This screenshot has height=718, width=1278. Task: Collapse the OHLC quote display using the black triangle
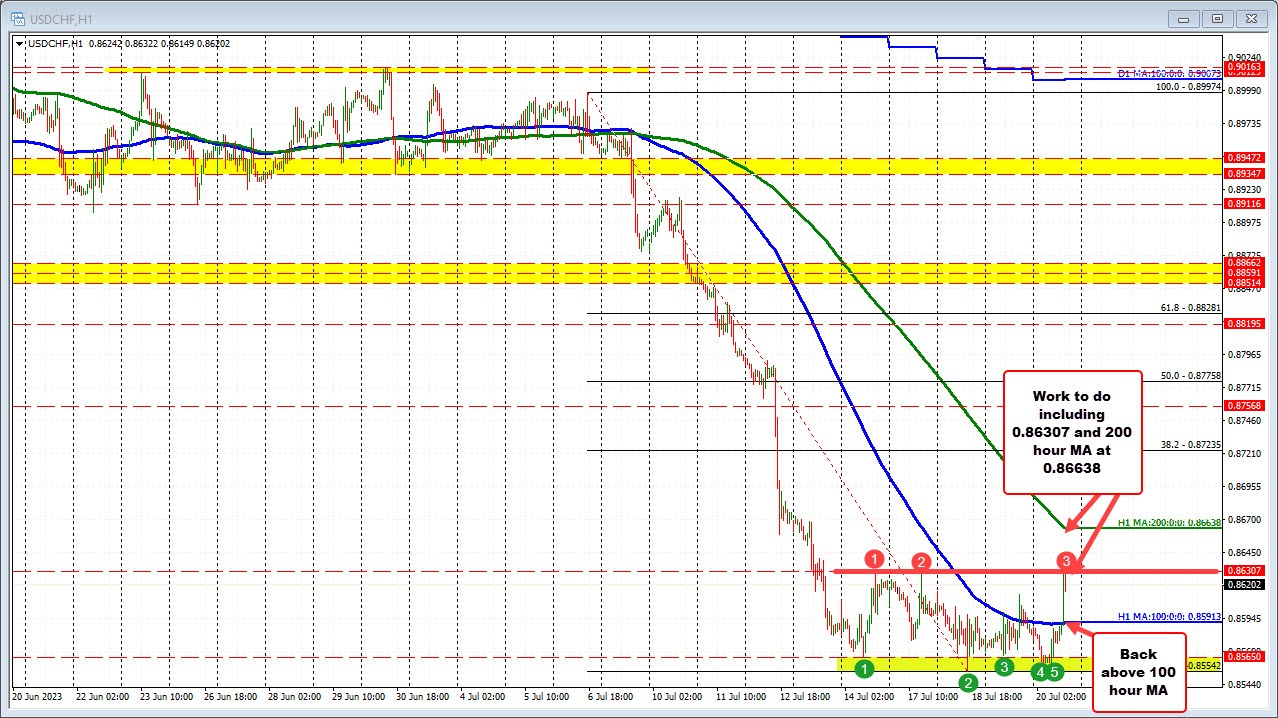point(19,44)
